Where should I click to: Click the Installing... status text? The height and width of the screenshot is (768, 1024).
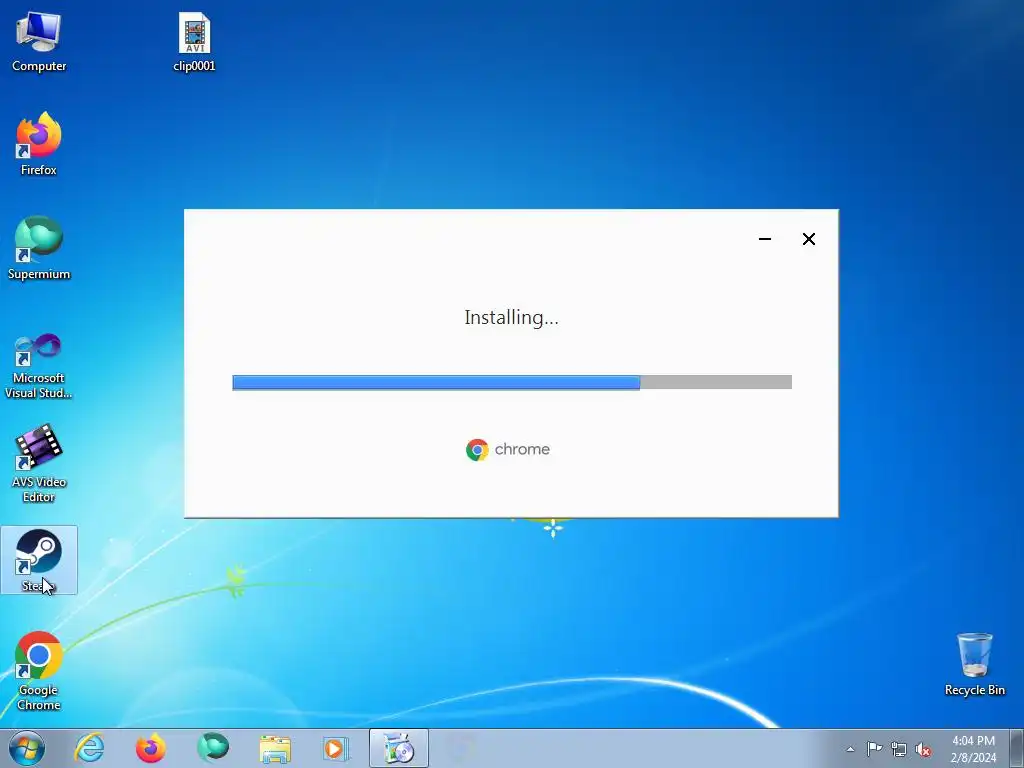511,317
